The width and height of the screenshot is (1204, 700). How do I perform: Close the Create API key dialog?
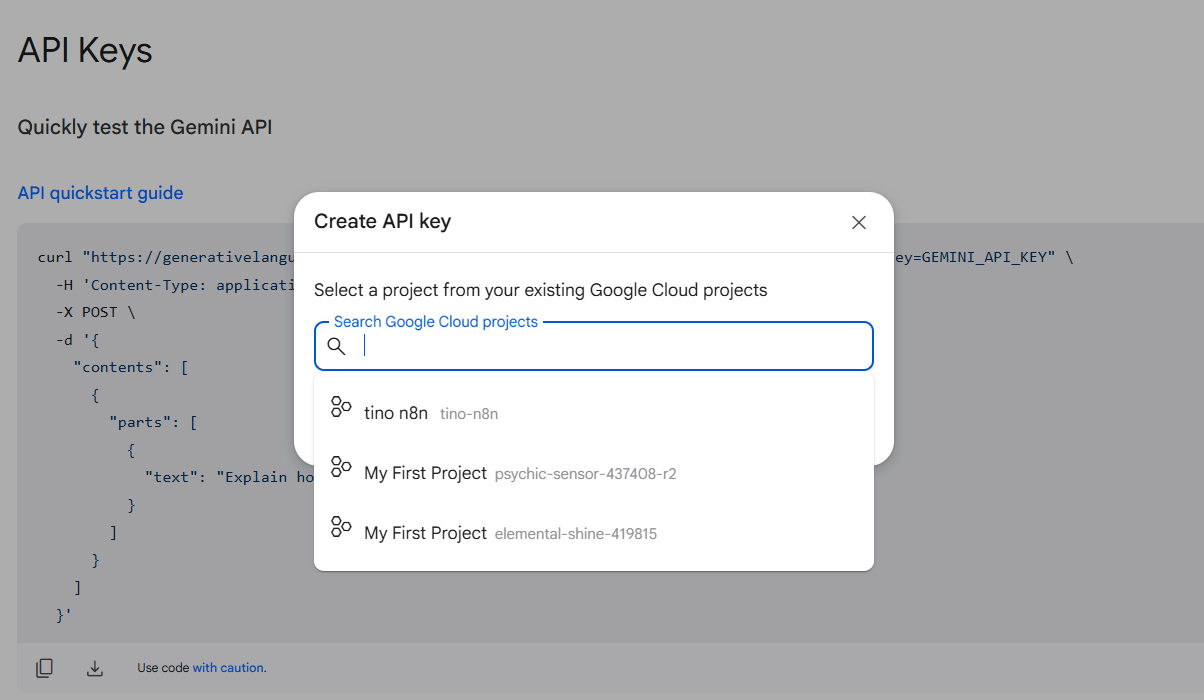(858, 222)
